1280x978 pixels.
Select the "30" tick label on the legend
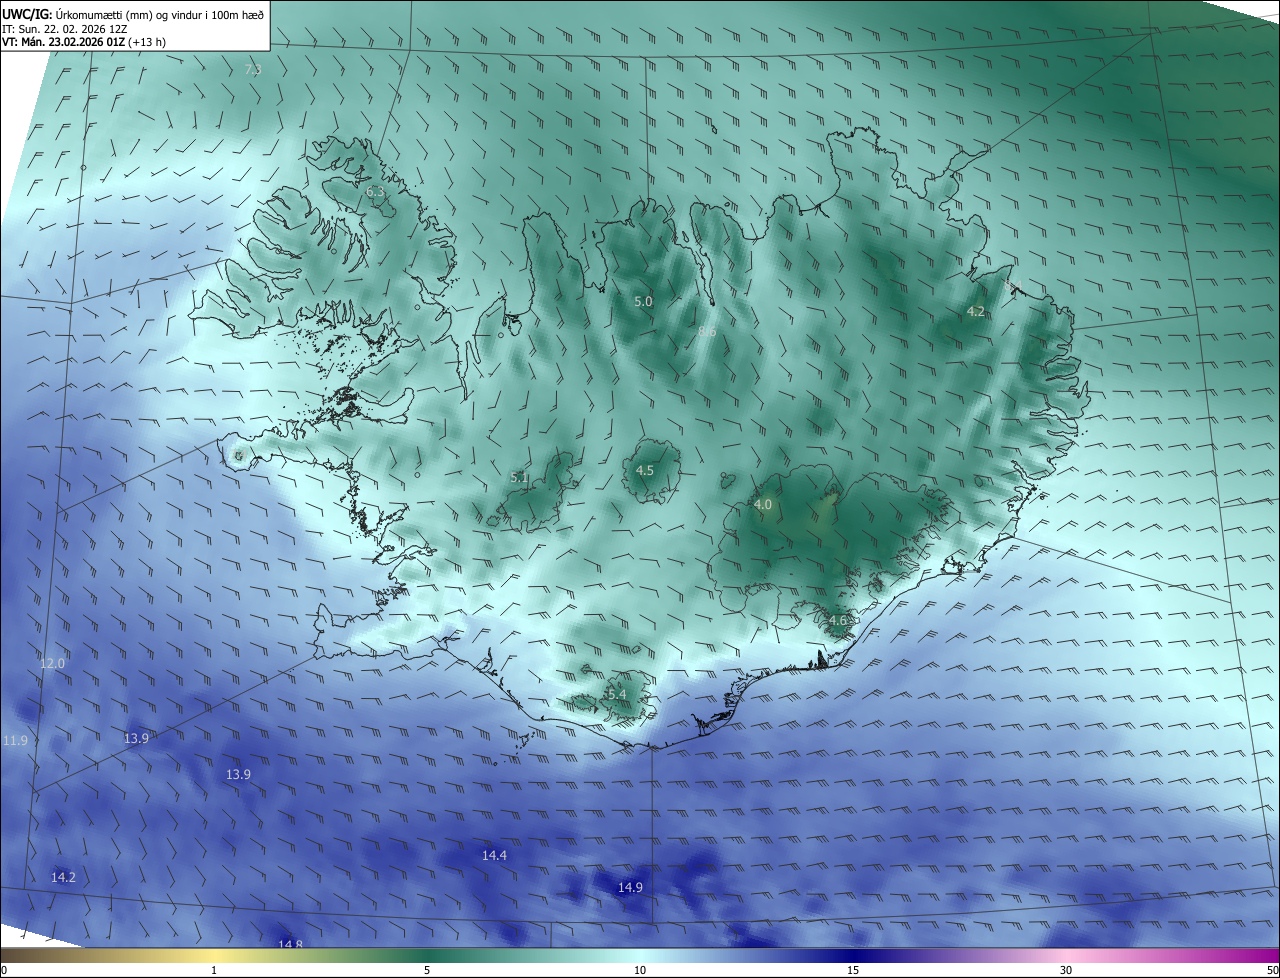1066,970
